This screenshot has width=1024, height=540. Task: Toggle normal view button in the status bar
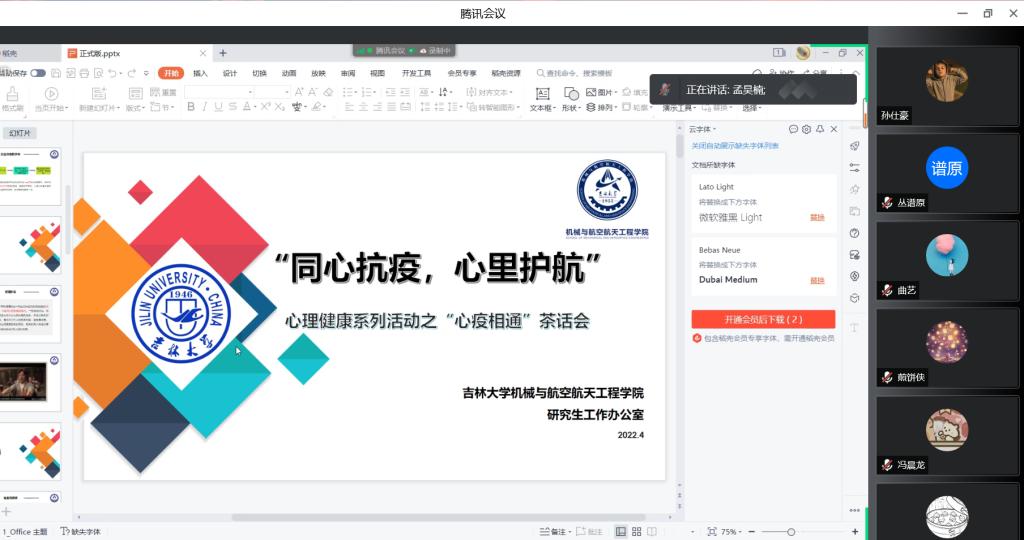tap(621, 531)
